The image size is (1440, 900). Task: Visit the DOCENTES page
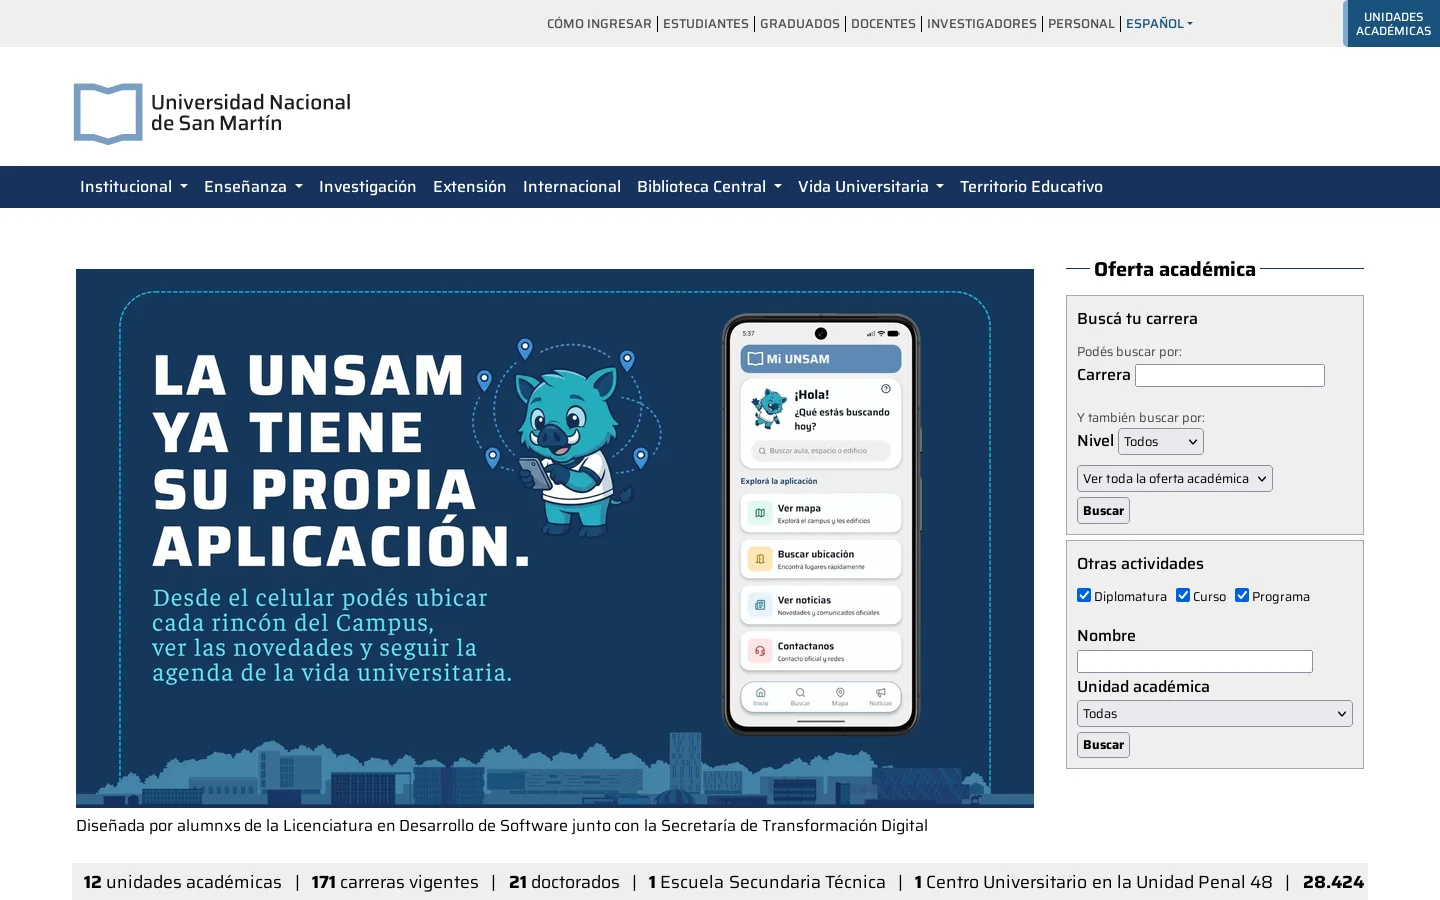coord(883,23)
